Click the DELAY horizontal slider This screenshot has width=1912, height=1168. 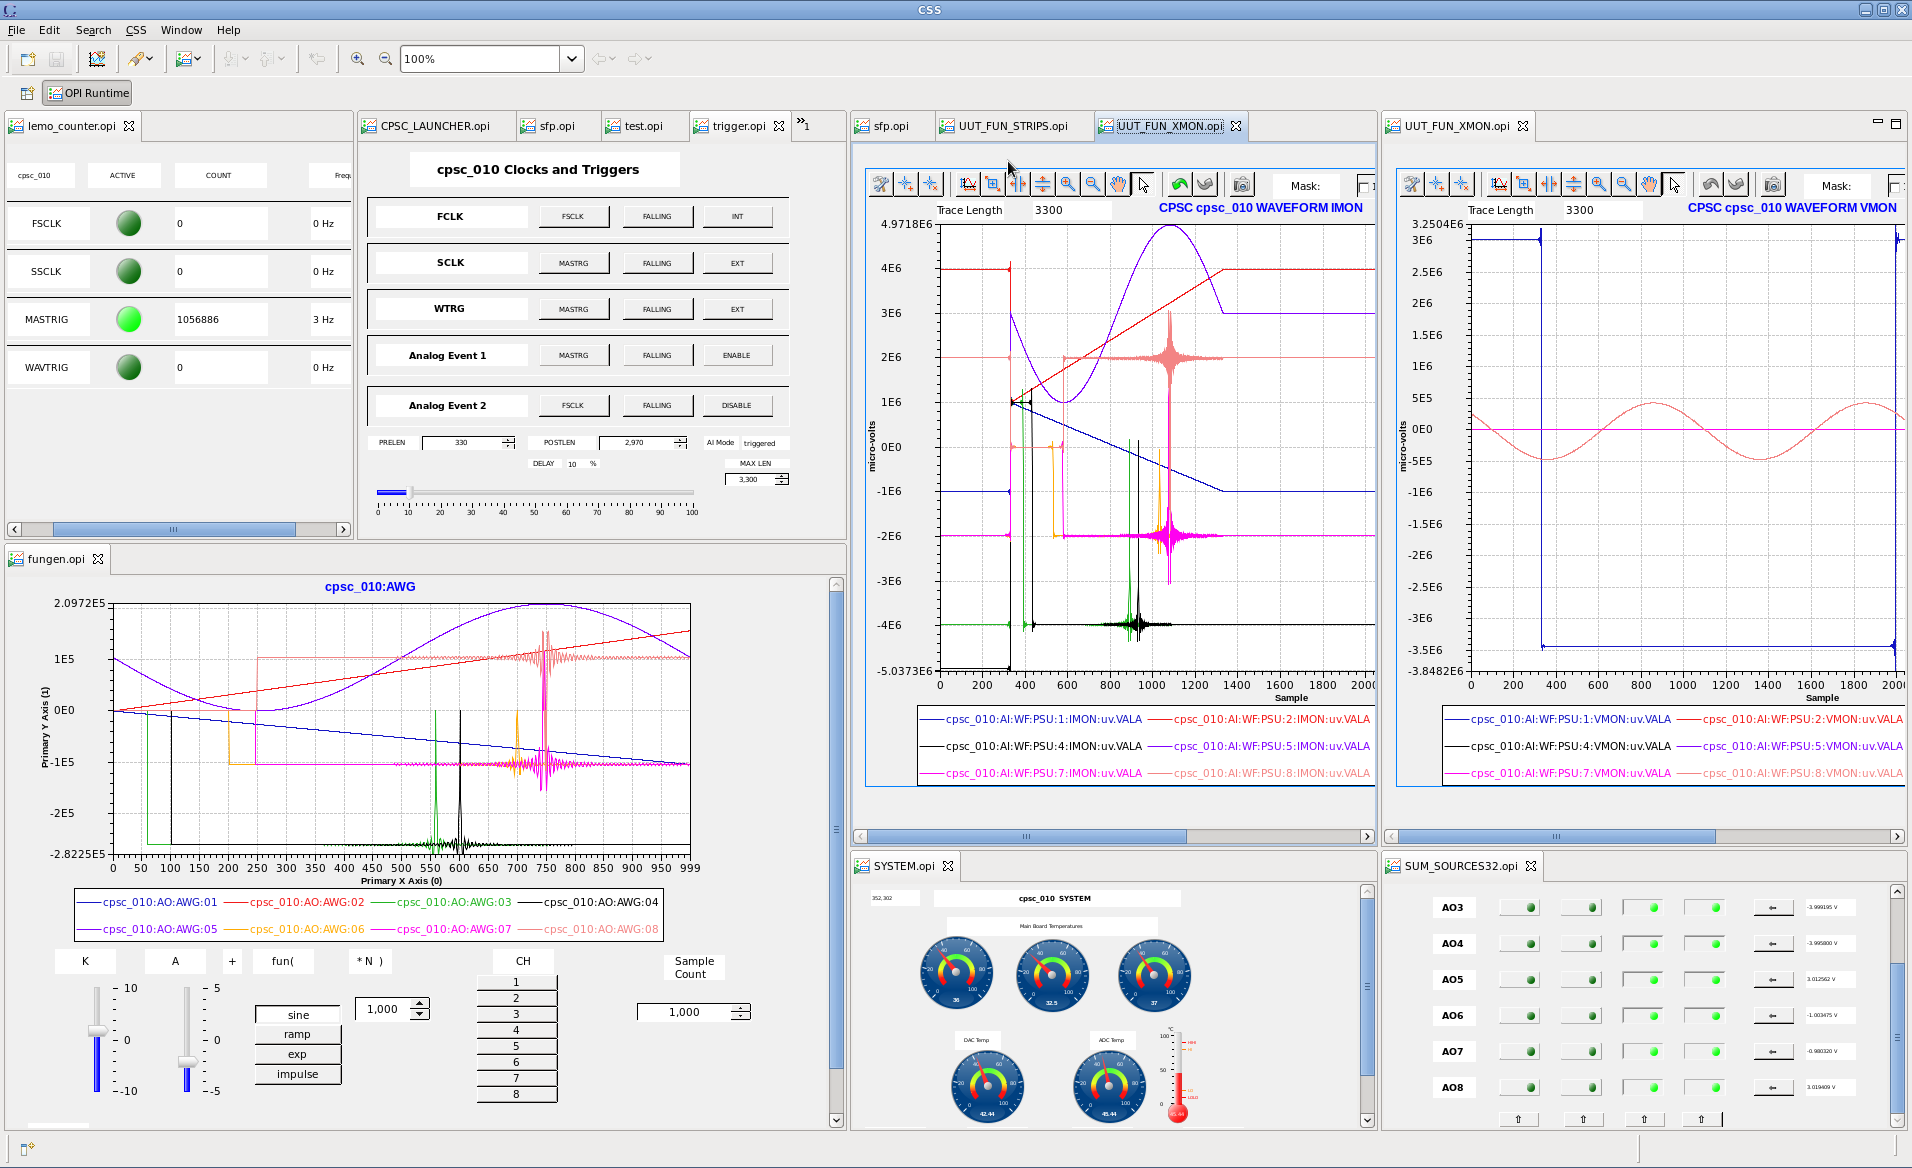(535, 493)
